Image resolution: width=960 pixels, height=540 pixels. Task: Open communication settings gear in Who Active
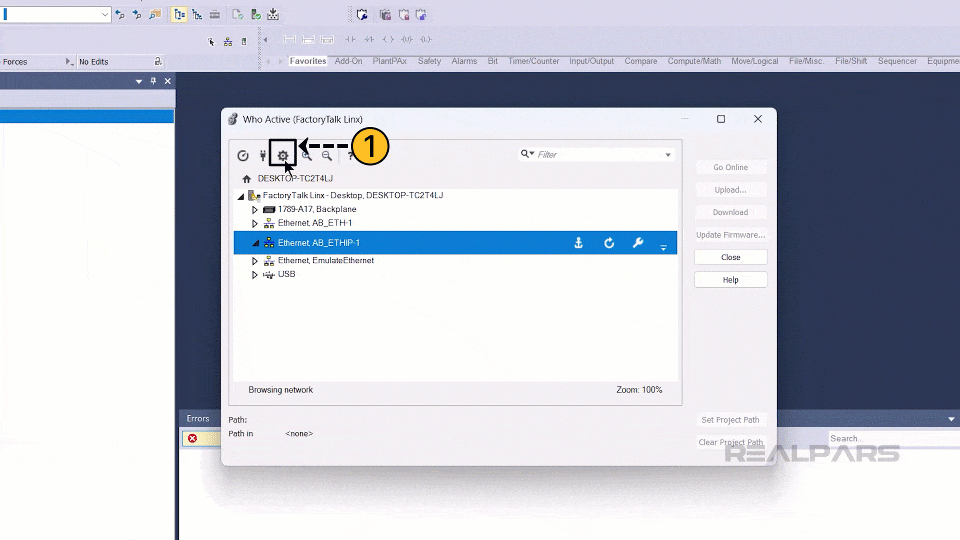pyautogui.click(x=283, y=156)
